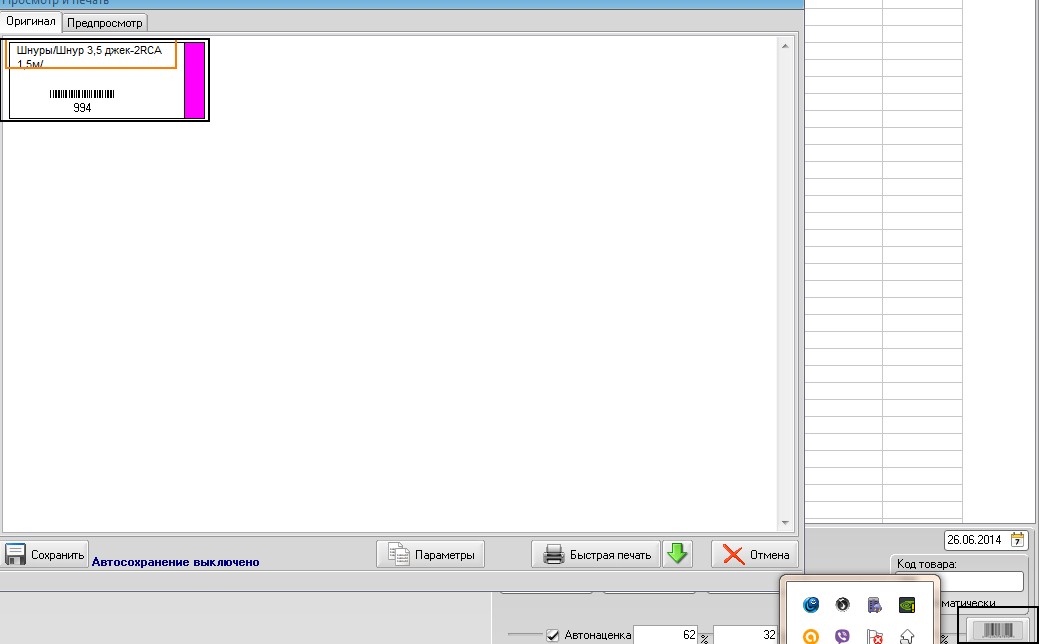Click the barcode print button
The image size is (1039, 644).
click(999, 630)
